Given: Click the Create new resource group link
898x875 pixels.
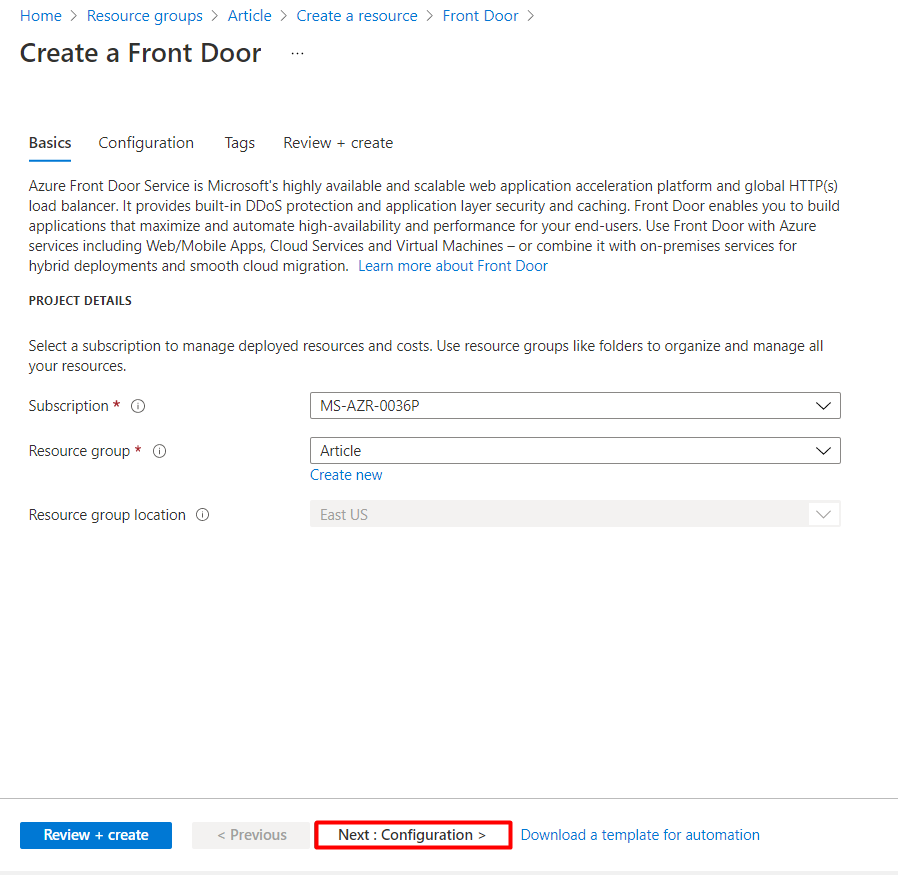Looking at the screenshot, I should point(346,475).
